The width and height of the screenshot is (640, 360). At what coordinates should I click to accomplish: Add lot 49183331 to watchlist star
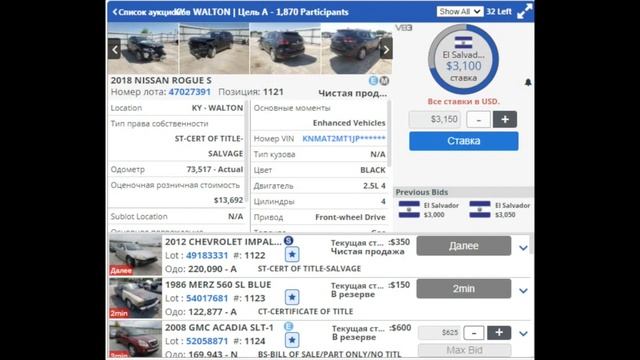point(292,255)
